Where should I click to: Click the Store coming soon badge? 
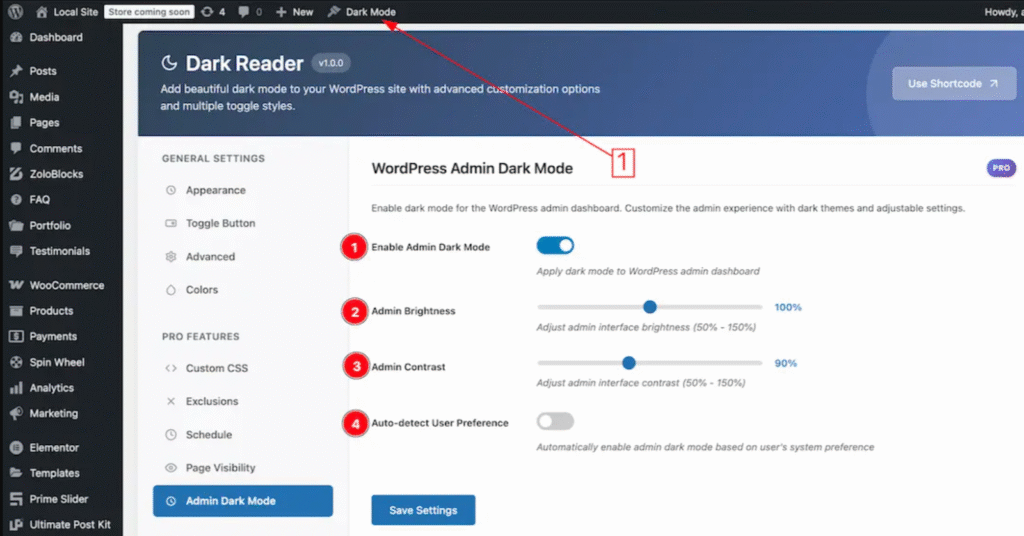pyautogui.click(x=149, y=12)
